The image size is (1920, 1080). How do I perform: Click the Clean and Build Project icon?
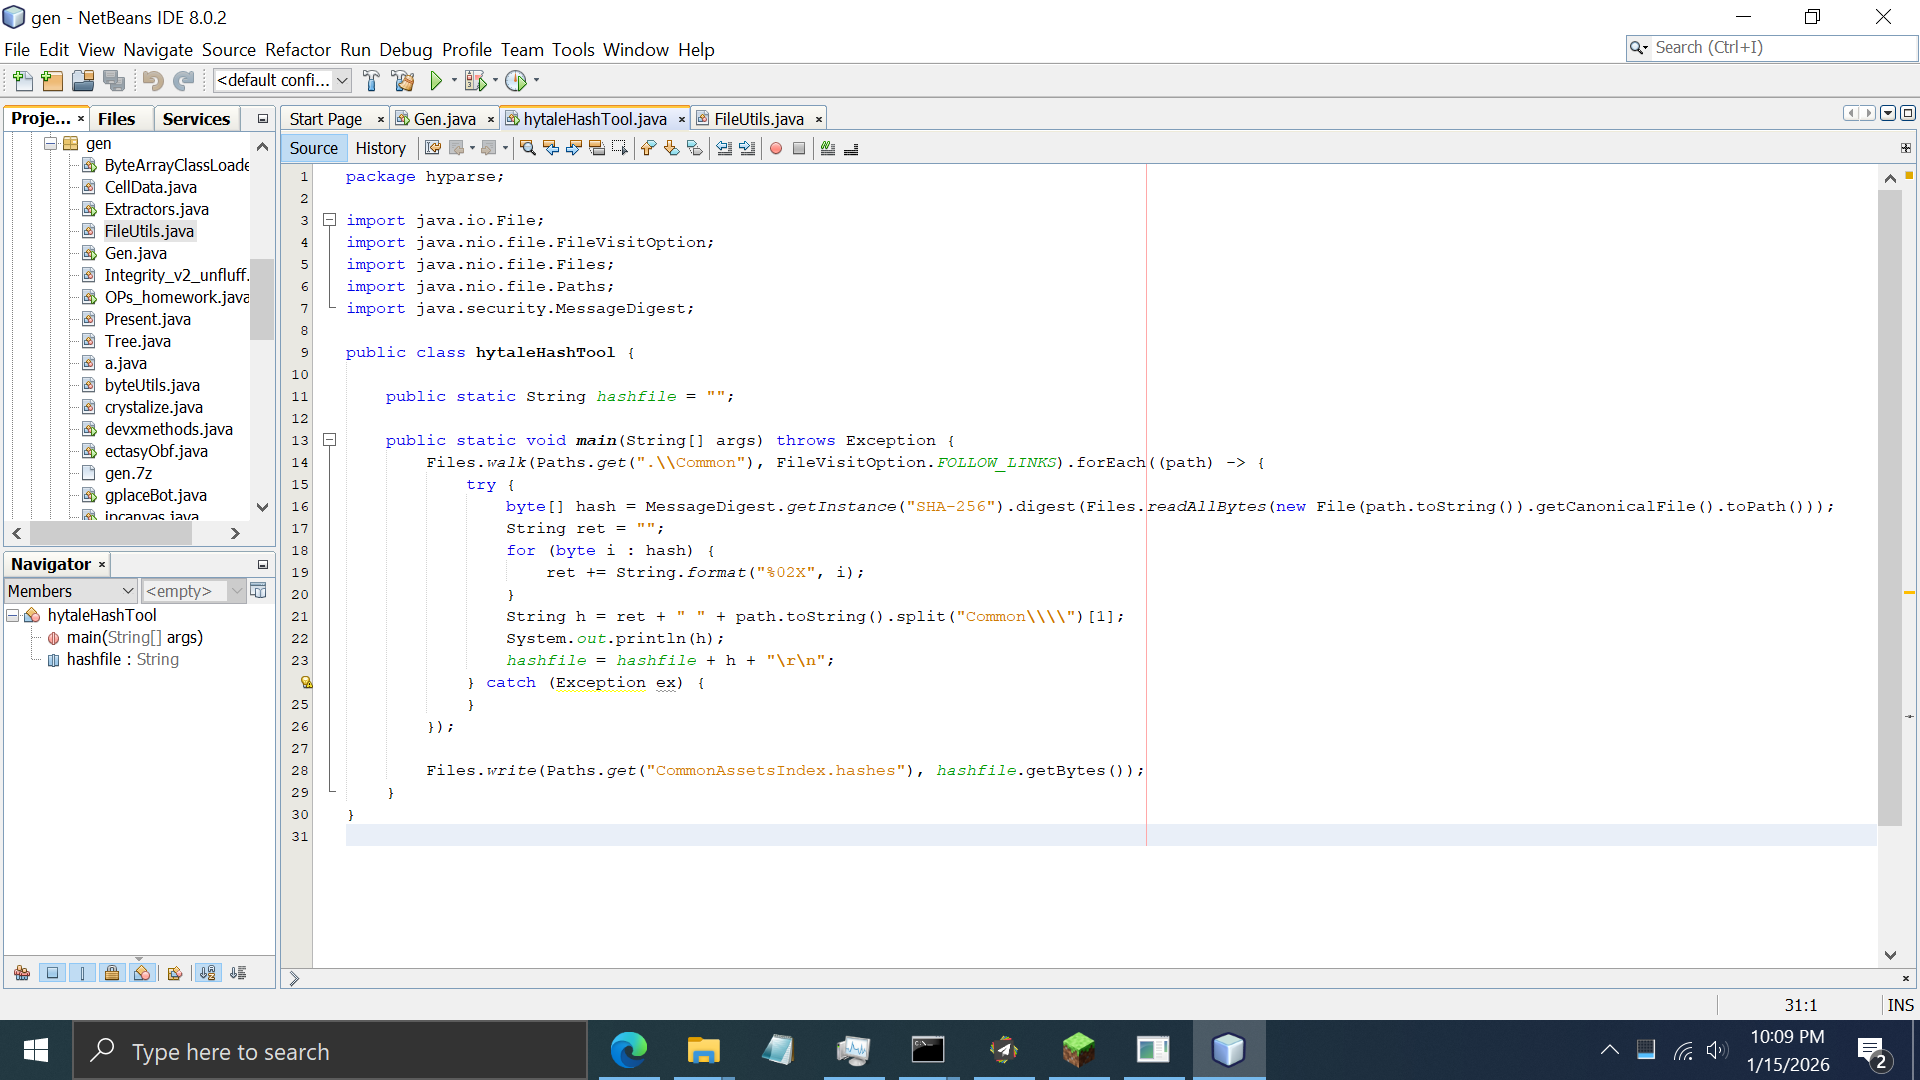pyautogui.click(x=403, y=81)
